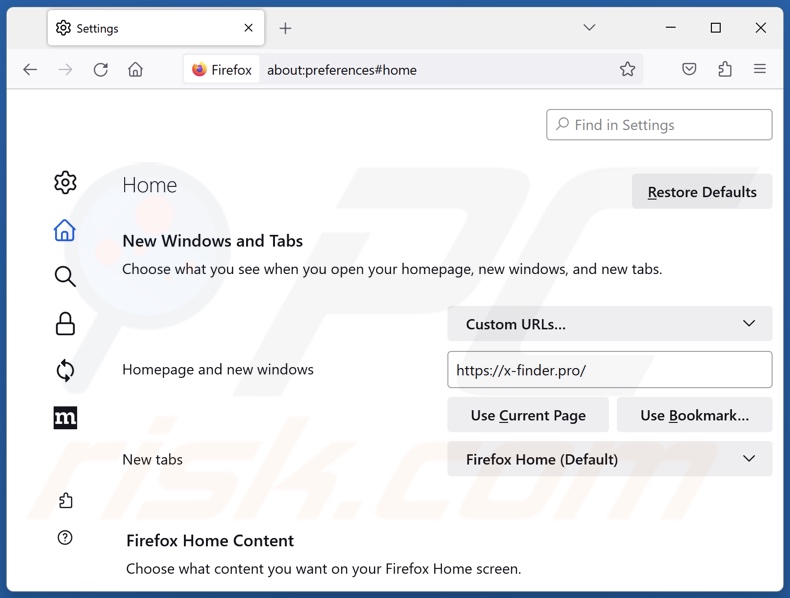The width and height of the screenshot is (790, 598).
Task: Click the Restore Defaults button
Action: pyautogui.click(x=701, y=192)
